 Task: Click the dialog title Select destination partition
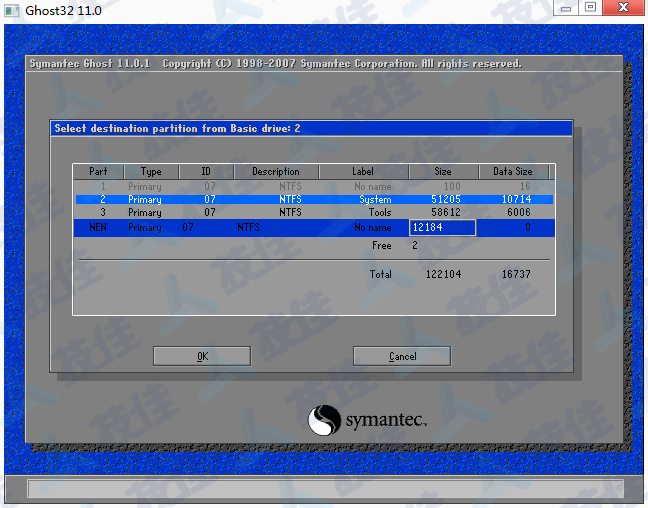click(177, 129)
